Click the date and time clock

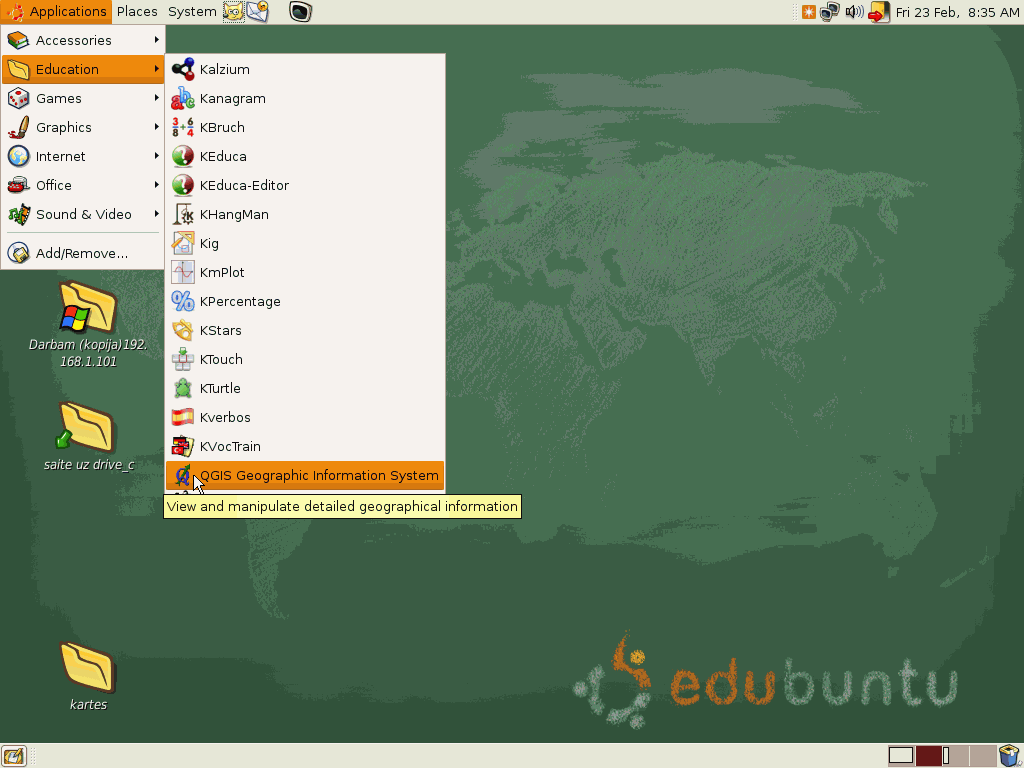pyautogui.click(x=957, y=12)
